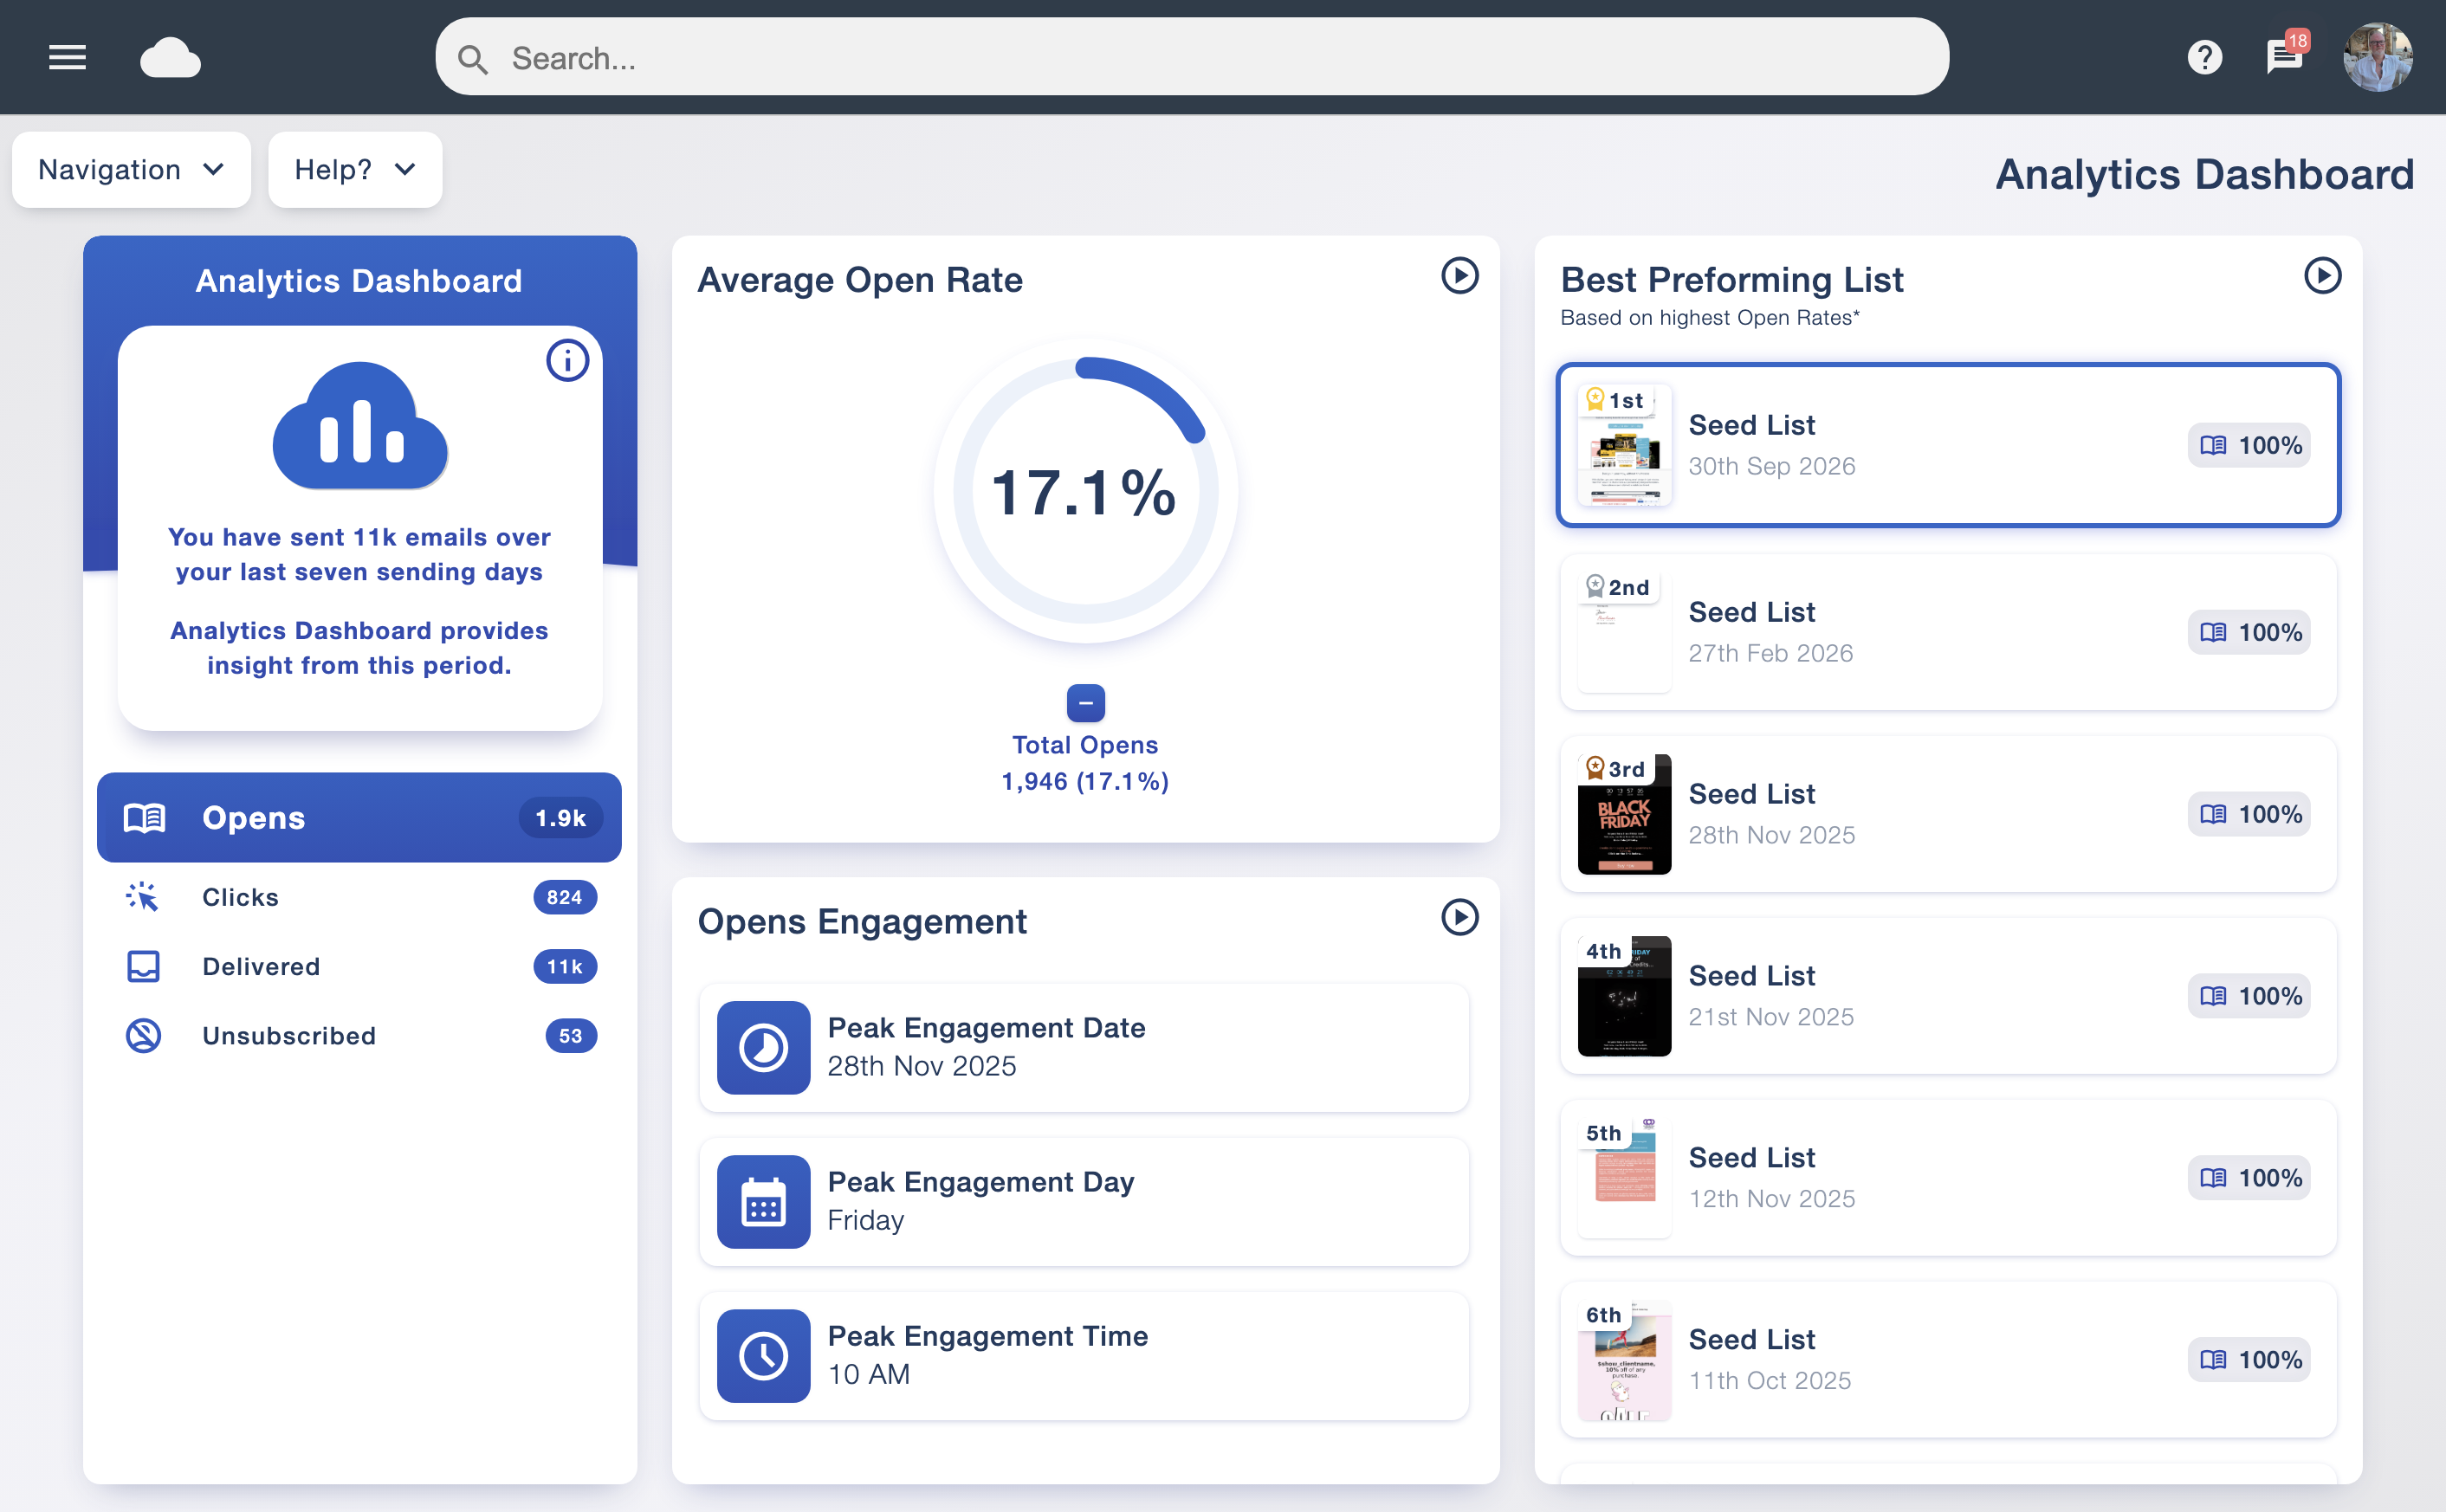The height and width of the screenshot is (1512, 2446).
Task: Open 2nd ranked Seed List 27th Feb 2026
Action: tap(1948, 632)
